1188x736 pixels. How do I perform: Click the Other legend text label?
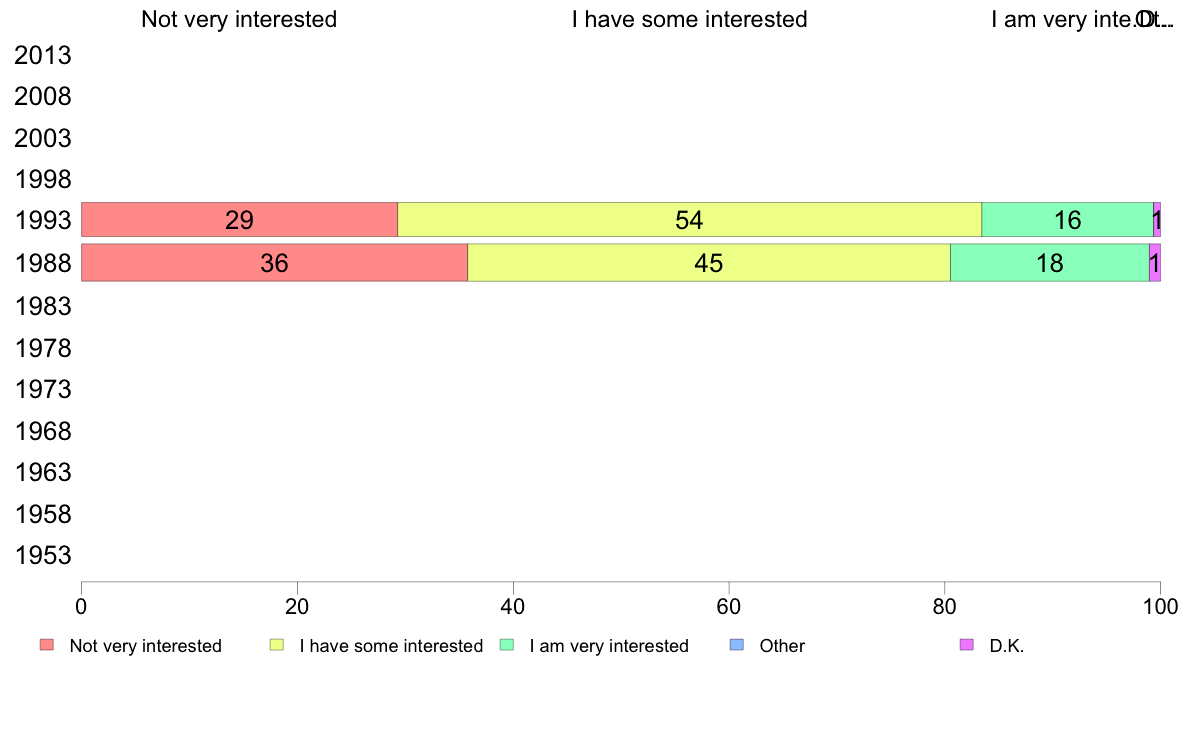[x=782, y=646]
